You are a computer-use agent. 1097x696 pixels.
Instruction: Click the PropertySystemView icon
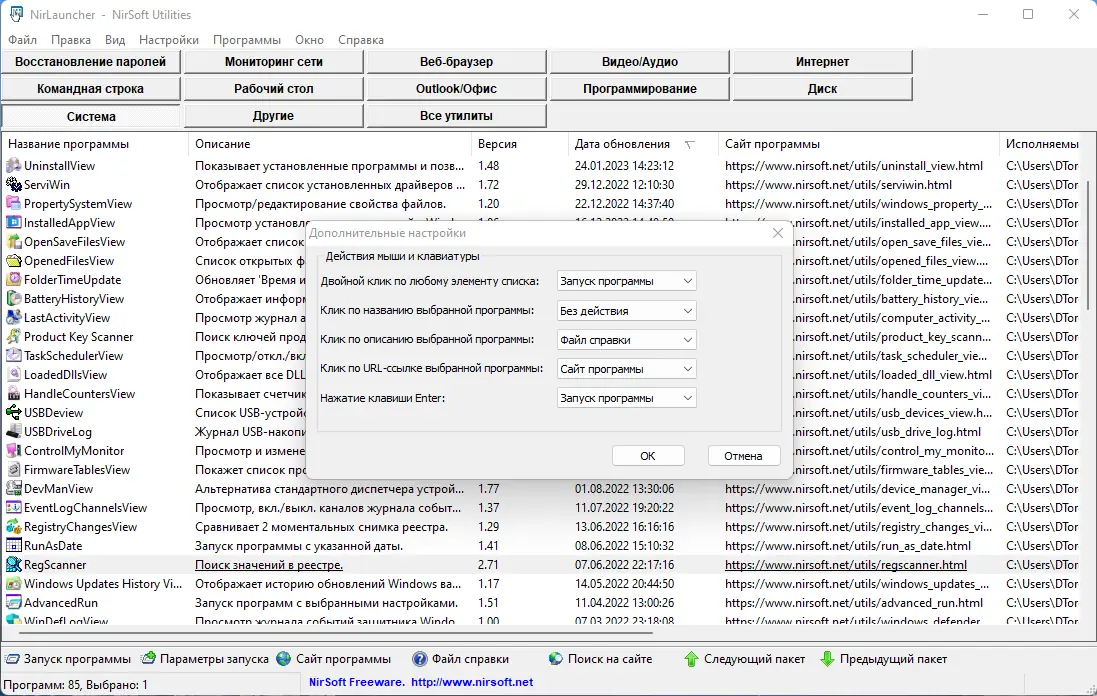point(13,204)
